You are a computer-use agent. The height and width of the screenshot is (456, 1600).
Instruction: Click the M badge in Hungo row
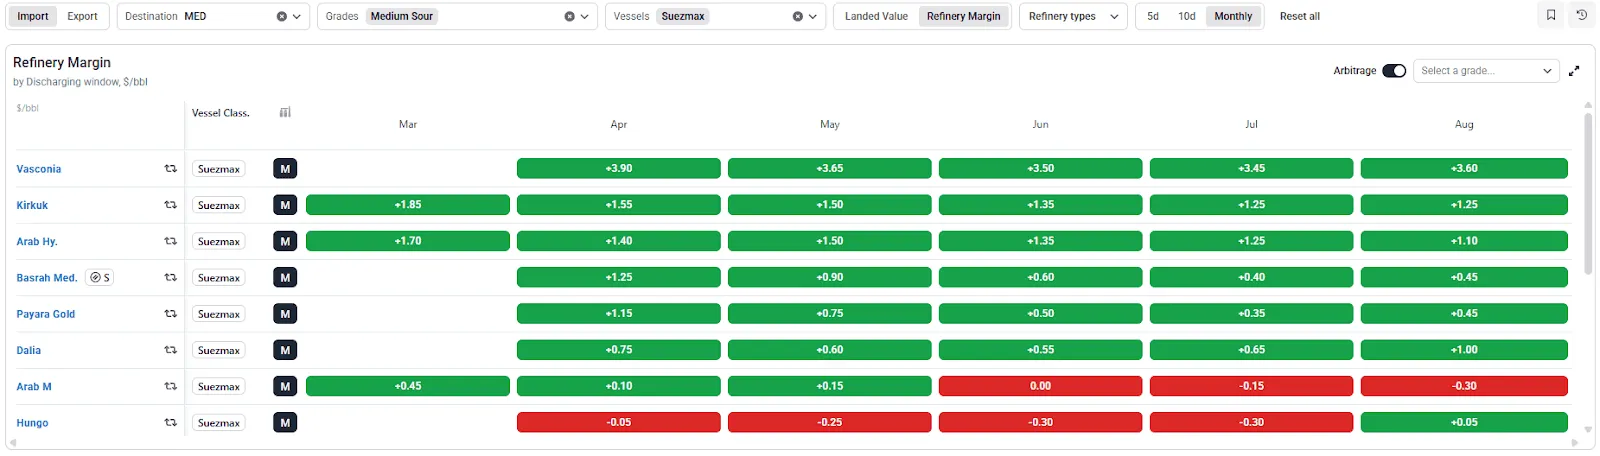[285, 423]
